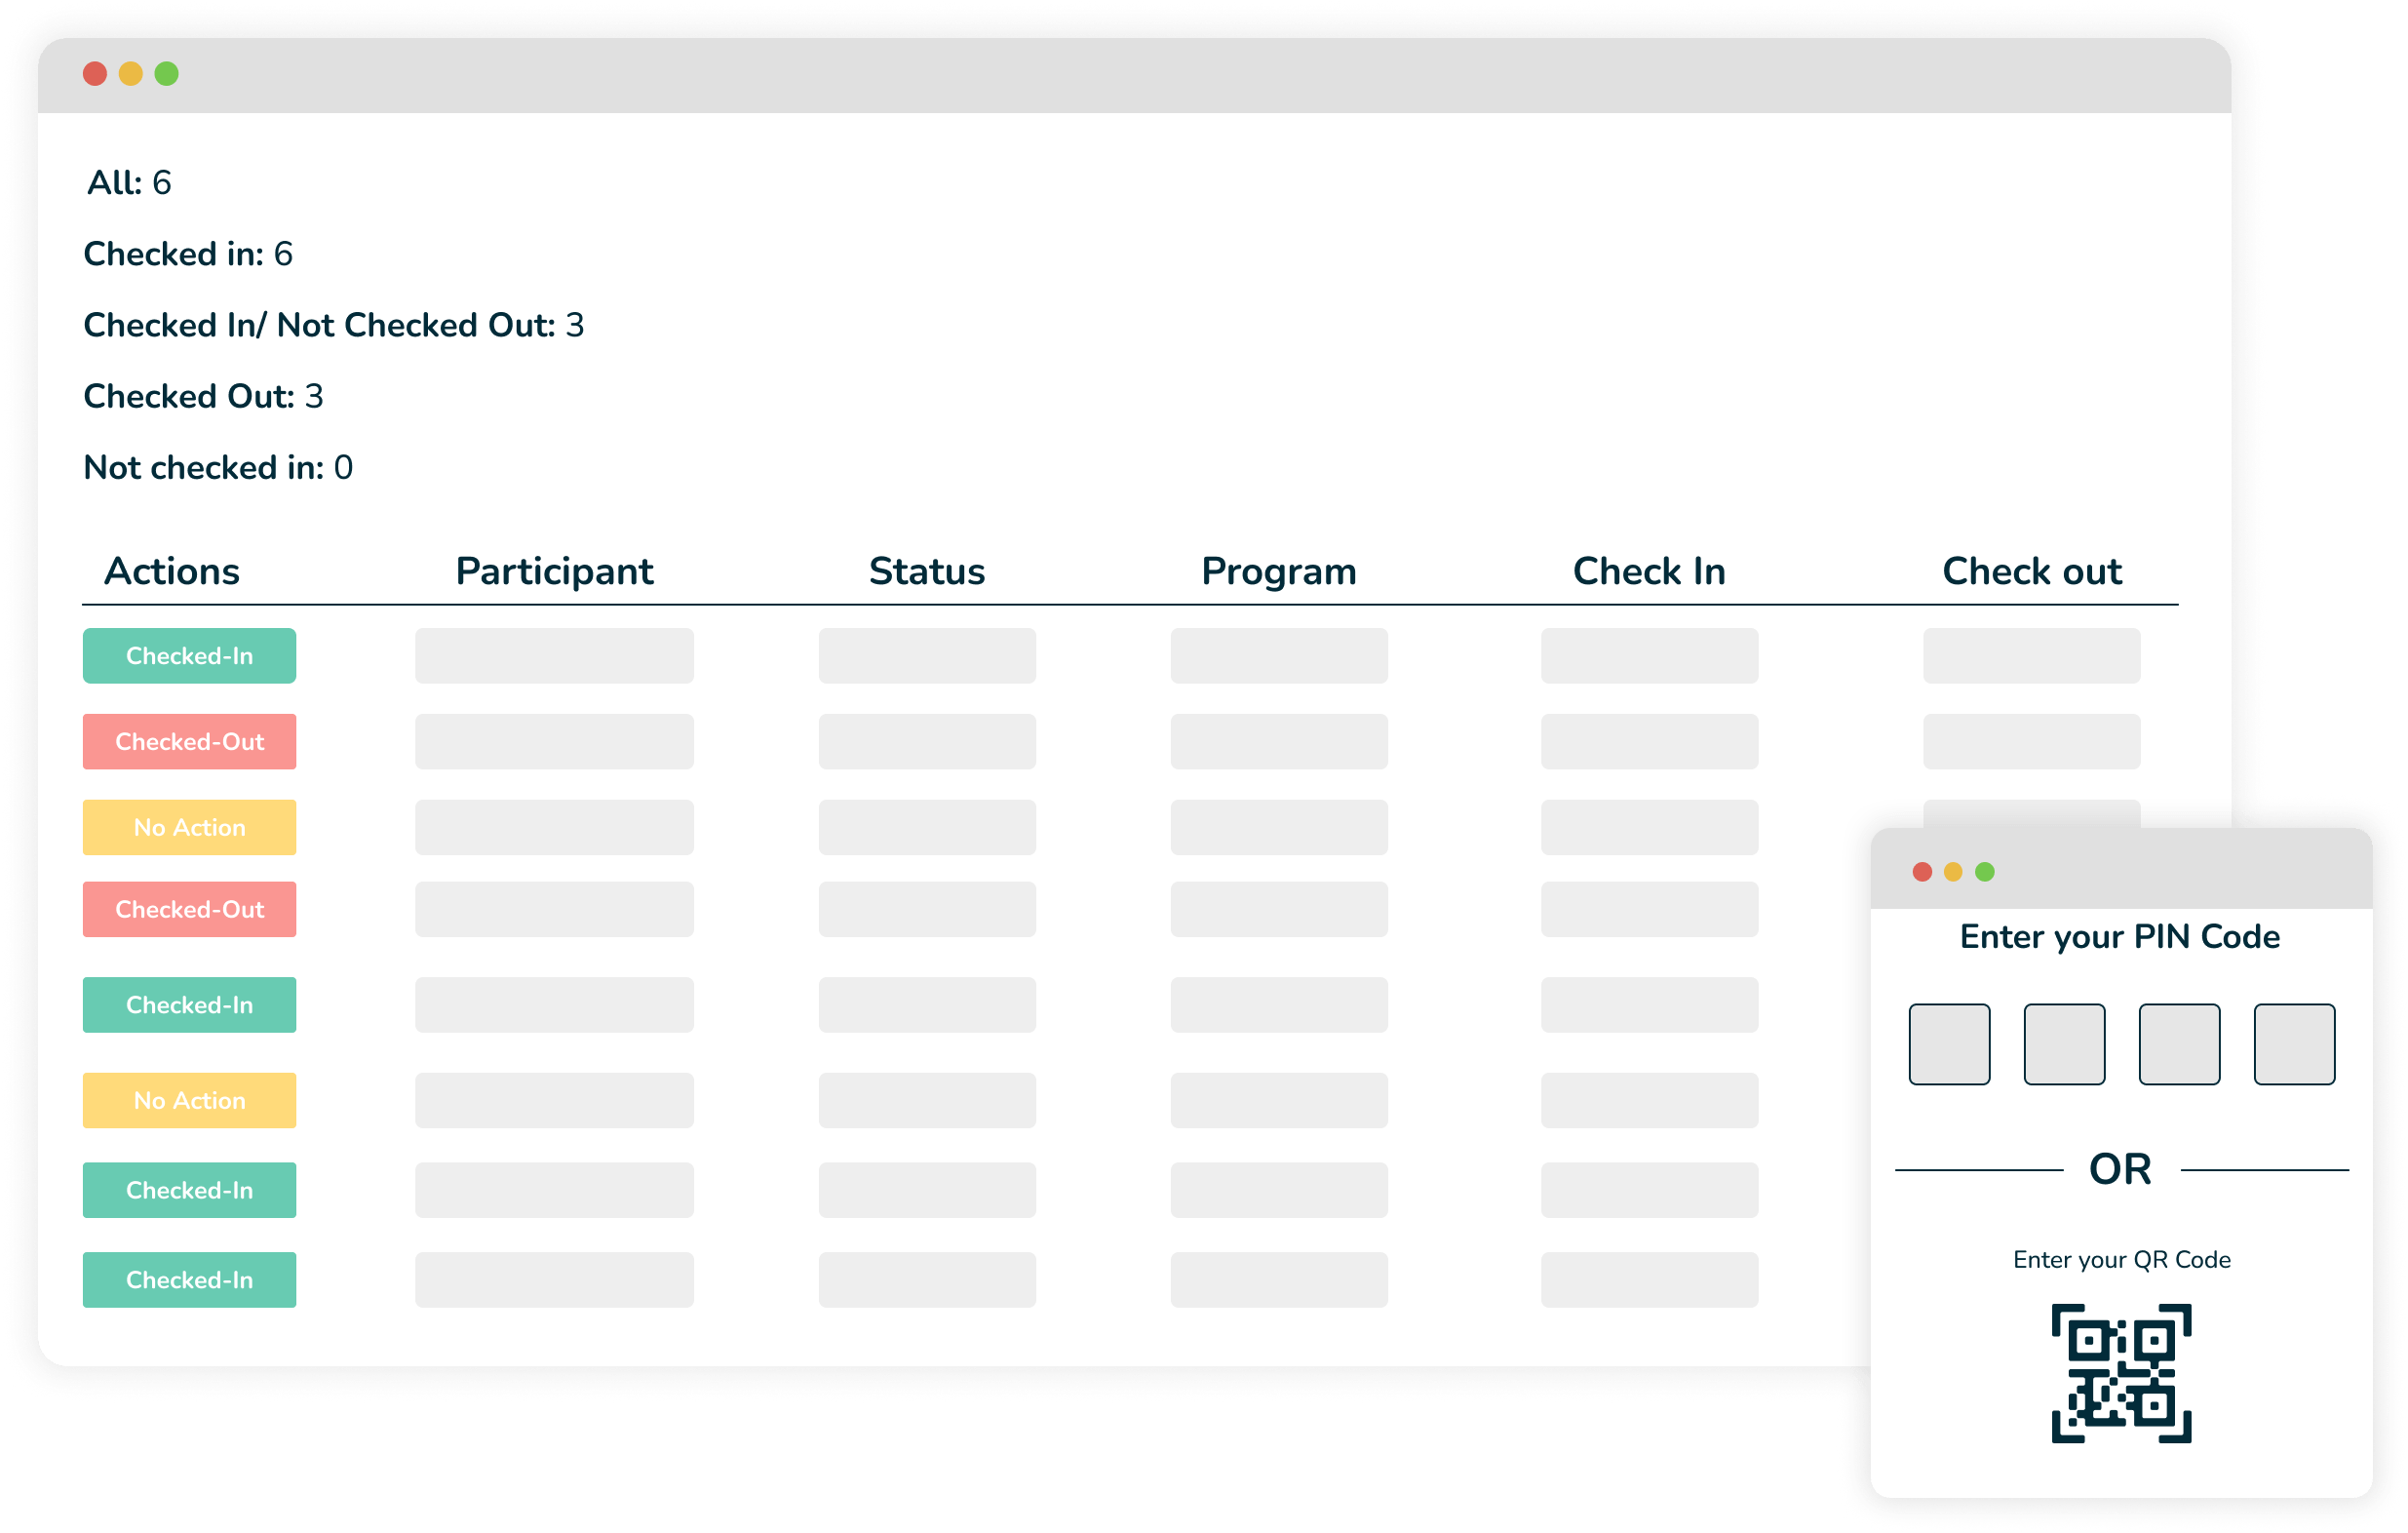This screenshot has width=2408, height=1533.
Task: Click the first Checked-In status badge
Action: [x=189, y=655]
